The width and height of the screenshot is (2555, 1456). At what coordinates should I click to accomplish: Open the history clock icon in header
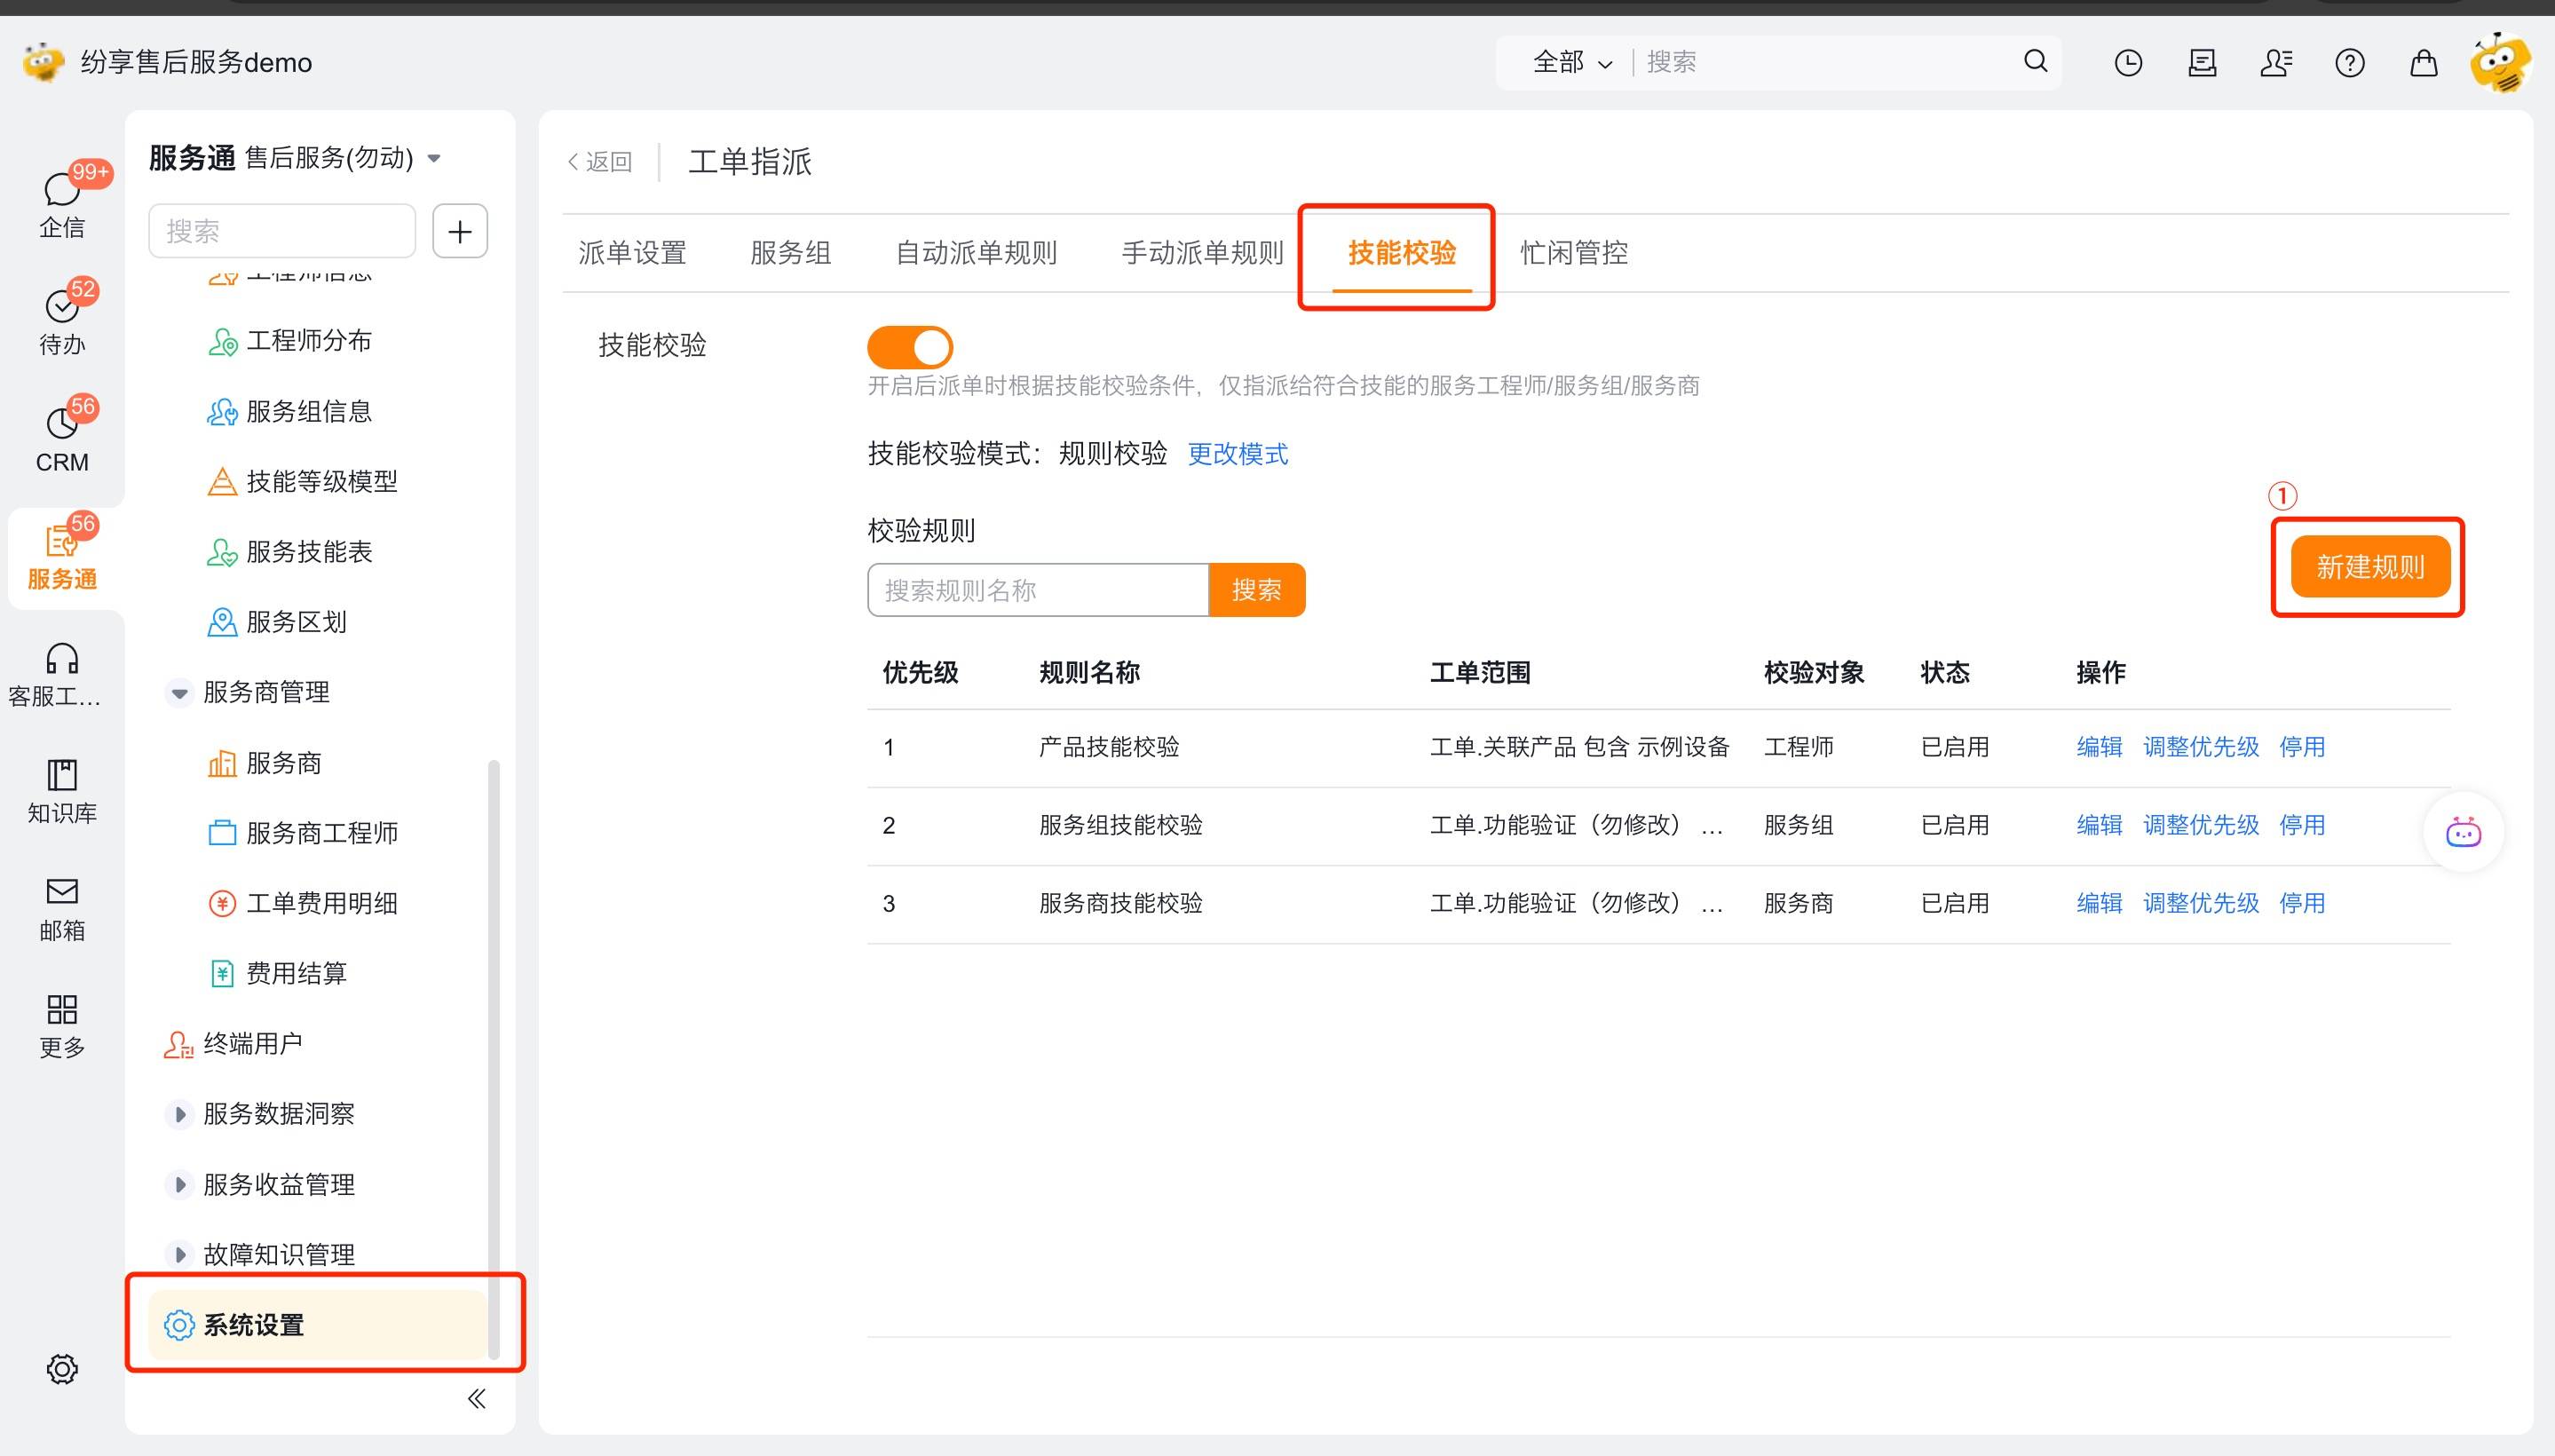click(x=2128, y=63)
